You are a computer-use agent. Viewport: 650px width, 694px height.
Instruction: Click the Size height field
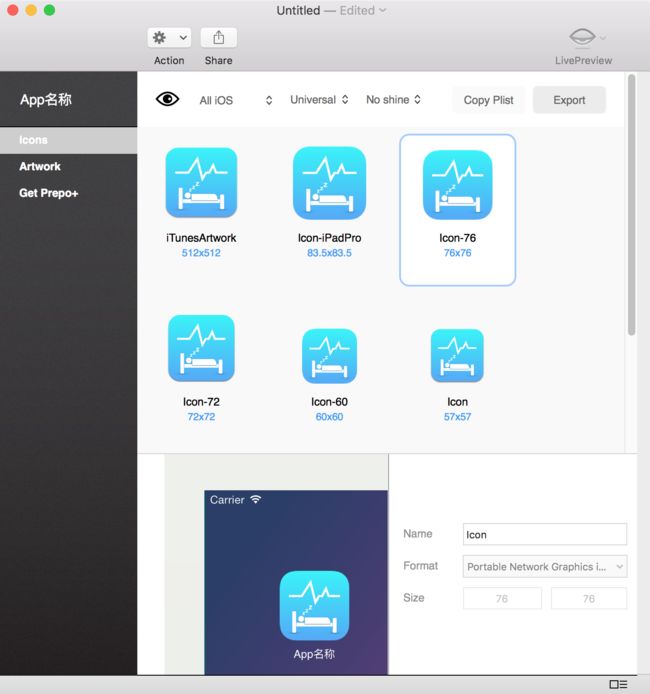tap(589, 598)
